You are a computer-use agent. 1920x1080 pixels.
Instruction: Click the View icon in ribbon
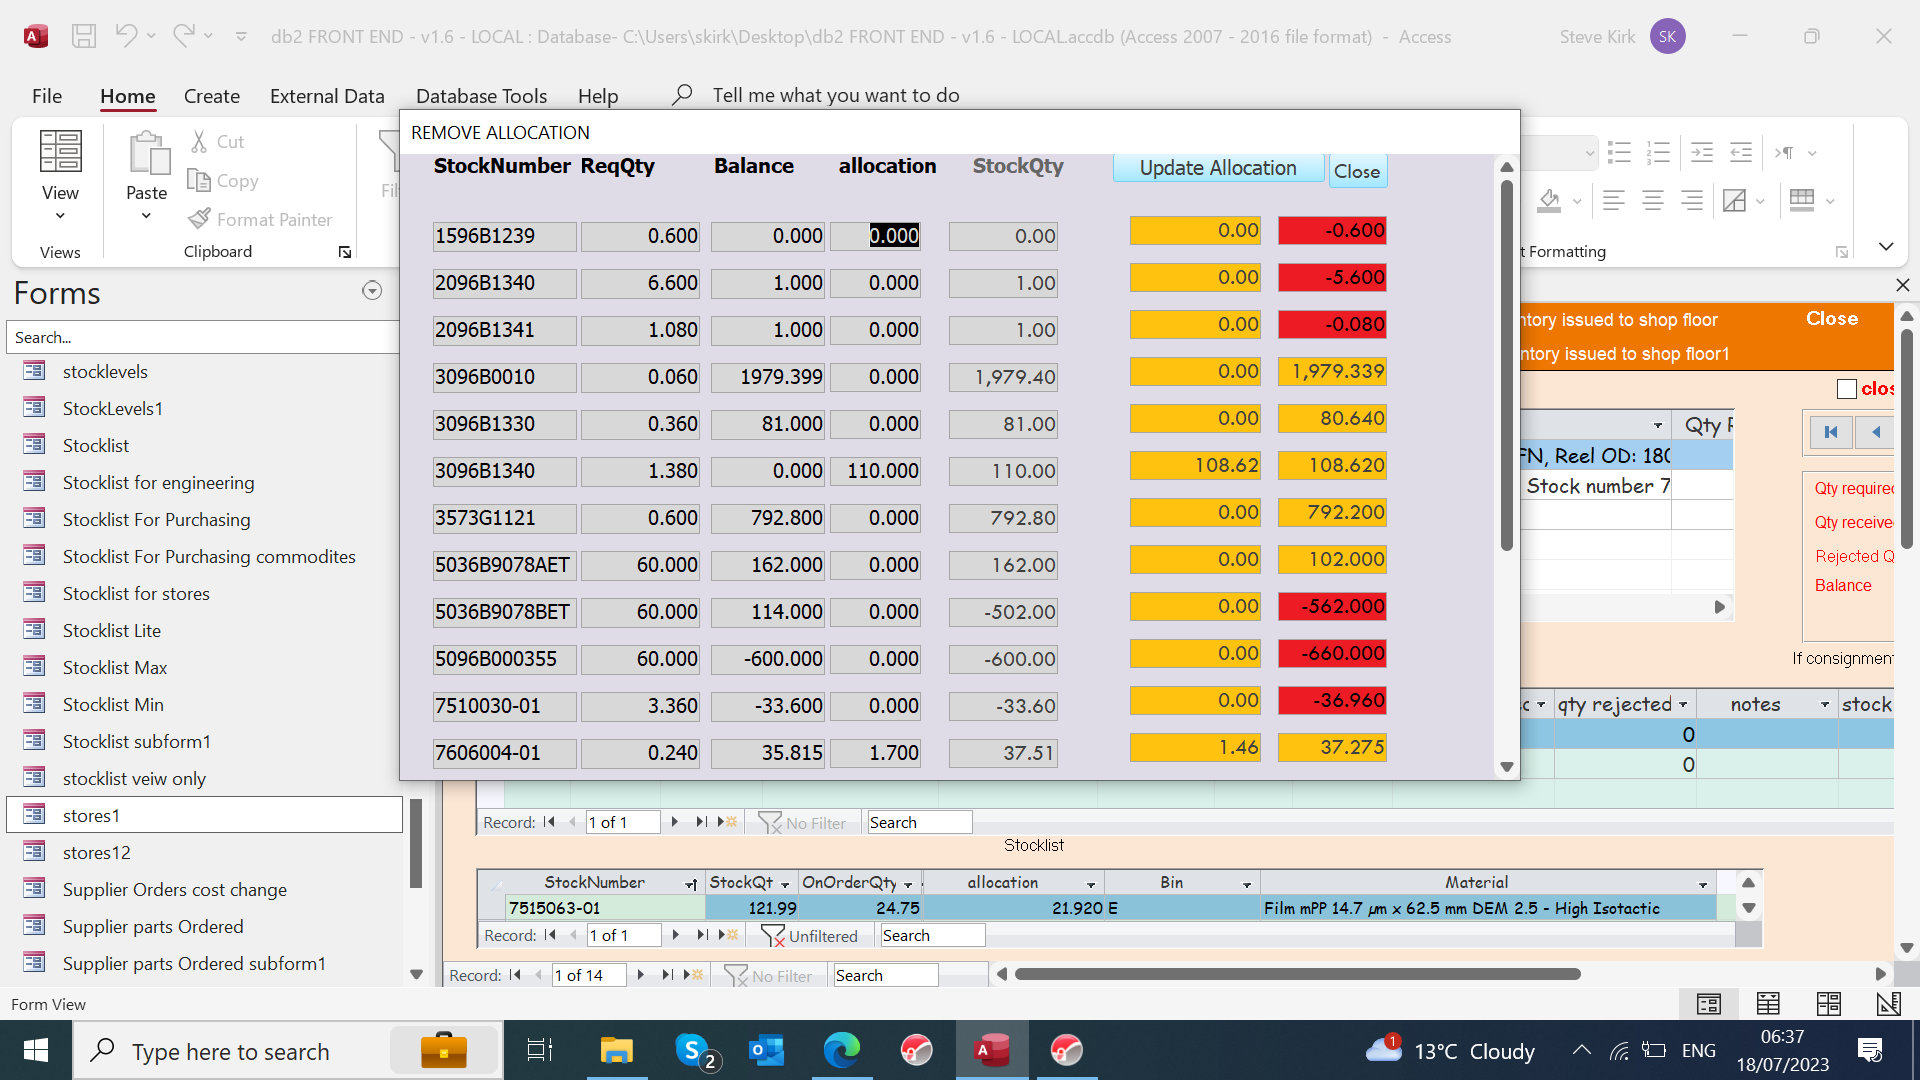pos(60,152)
